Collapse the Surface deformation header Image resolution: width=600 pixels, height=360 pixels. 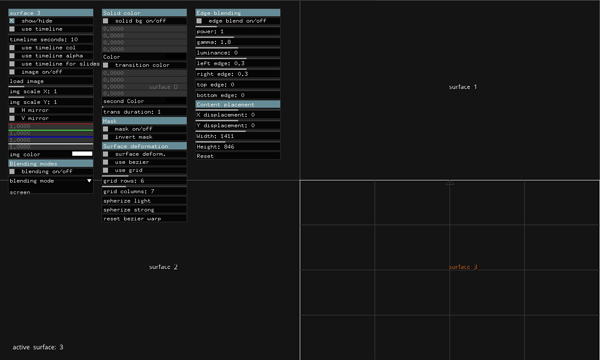click(x=144, y=146)
